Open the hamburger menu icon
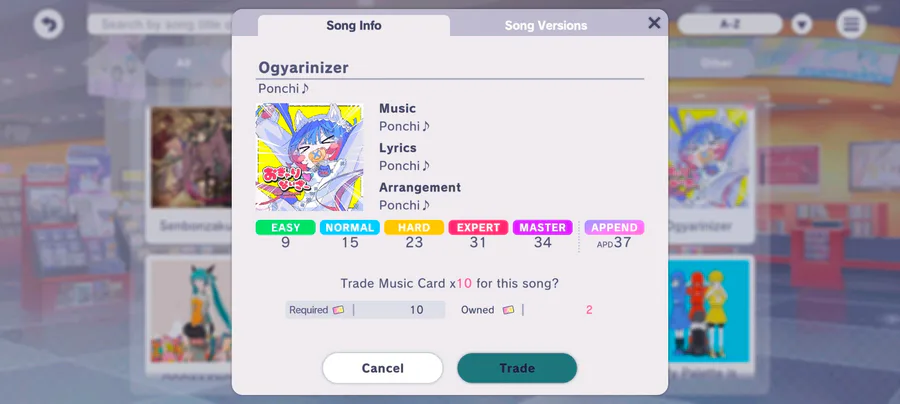 coord(851,24)
